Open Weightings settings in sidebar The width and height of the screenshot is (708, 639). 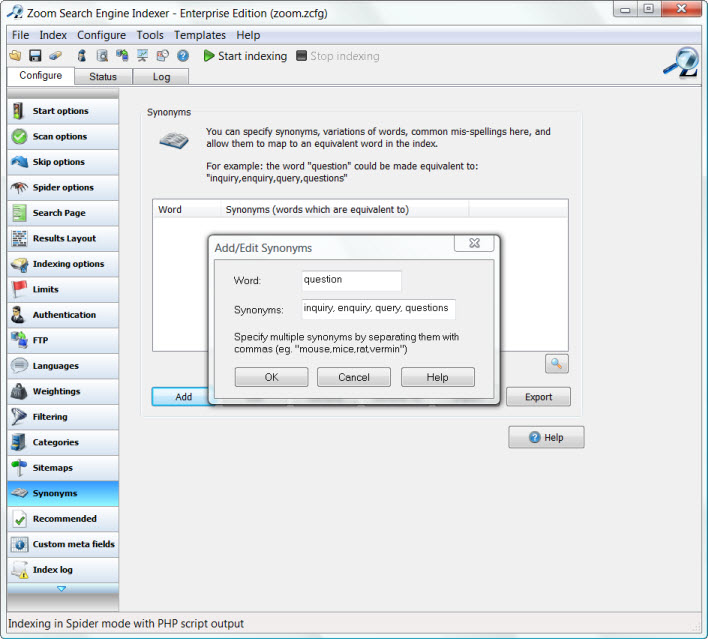pyautogui.click(x=63, y=392)
